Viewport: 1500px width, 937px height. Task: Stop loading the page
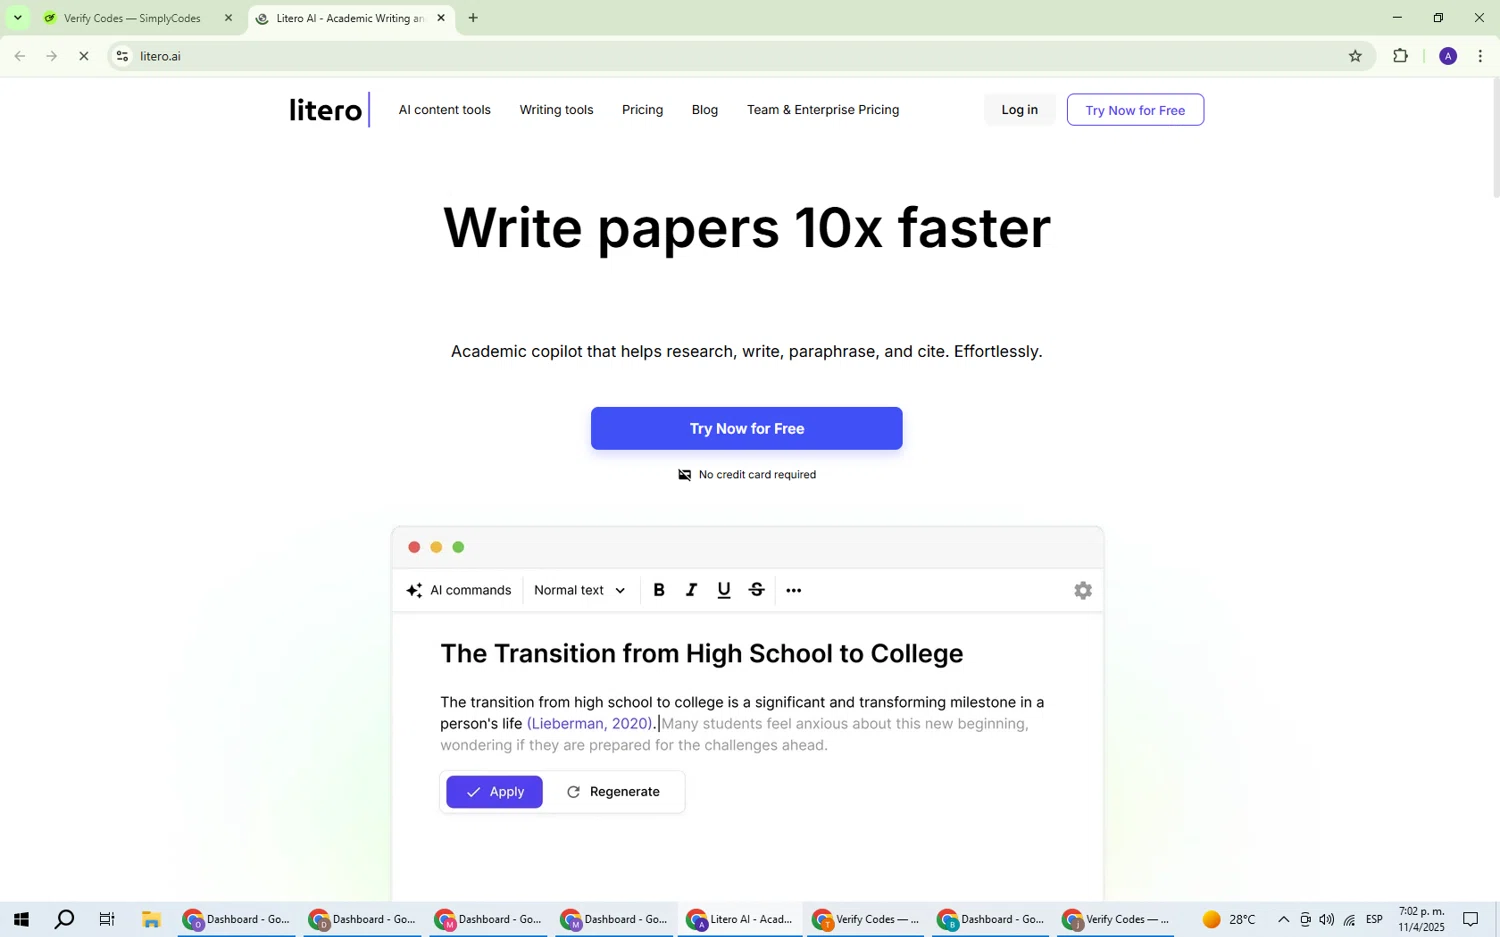pos(84,57)
